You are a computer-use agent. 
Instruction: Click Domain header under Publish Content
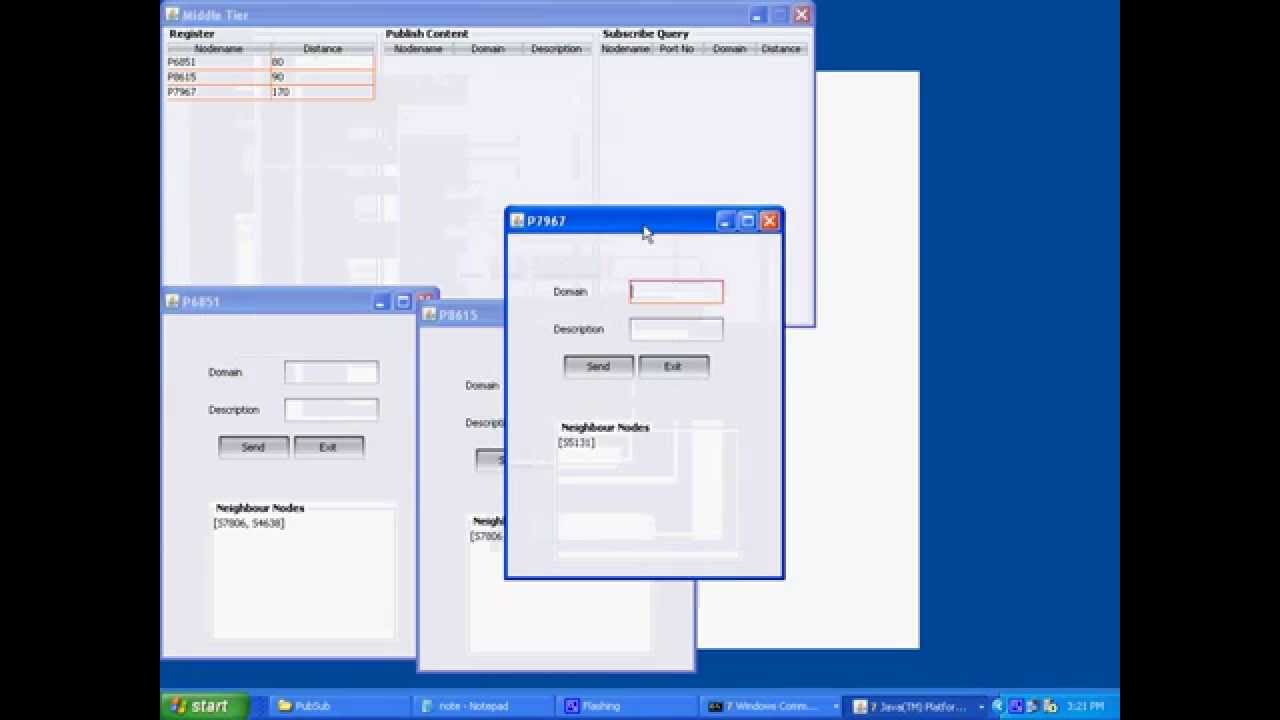coord(488,49)
